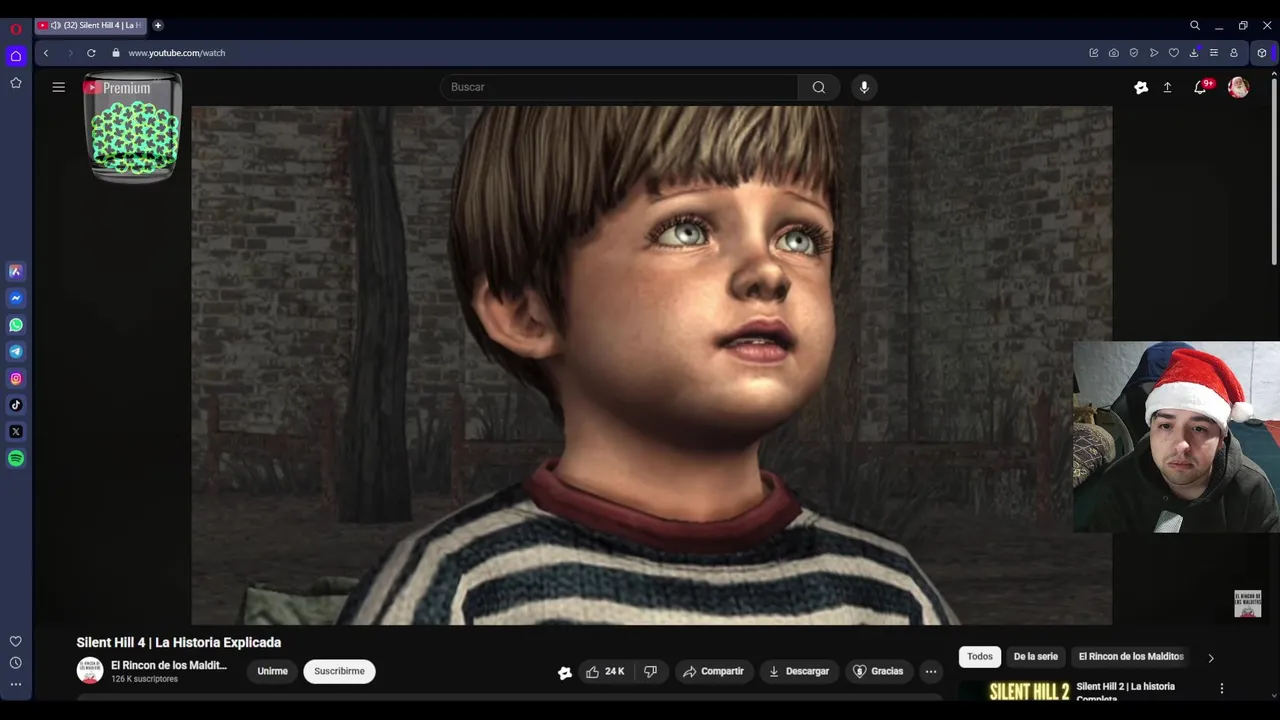Submit search with the magnifier button

click(819, 87)
